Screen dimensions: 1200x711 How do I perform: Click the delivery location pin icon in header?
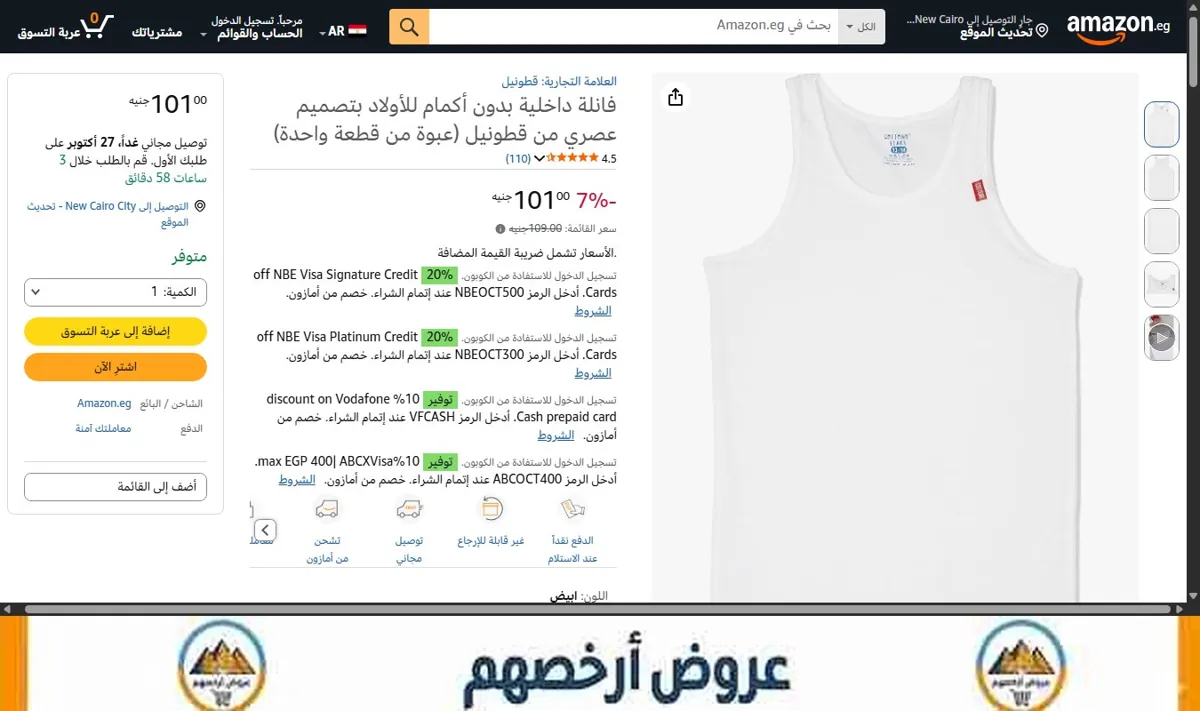click(x=1041, y=31)
